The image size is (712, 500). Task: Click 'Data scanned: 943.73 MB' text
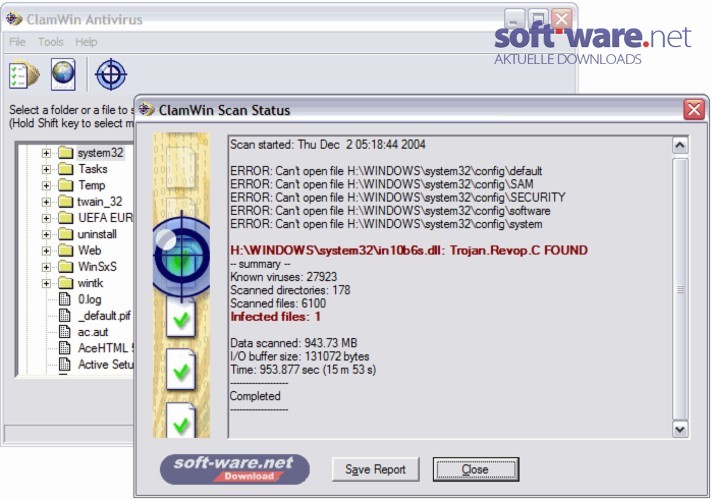[293, 343]
